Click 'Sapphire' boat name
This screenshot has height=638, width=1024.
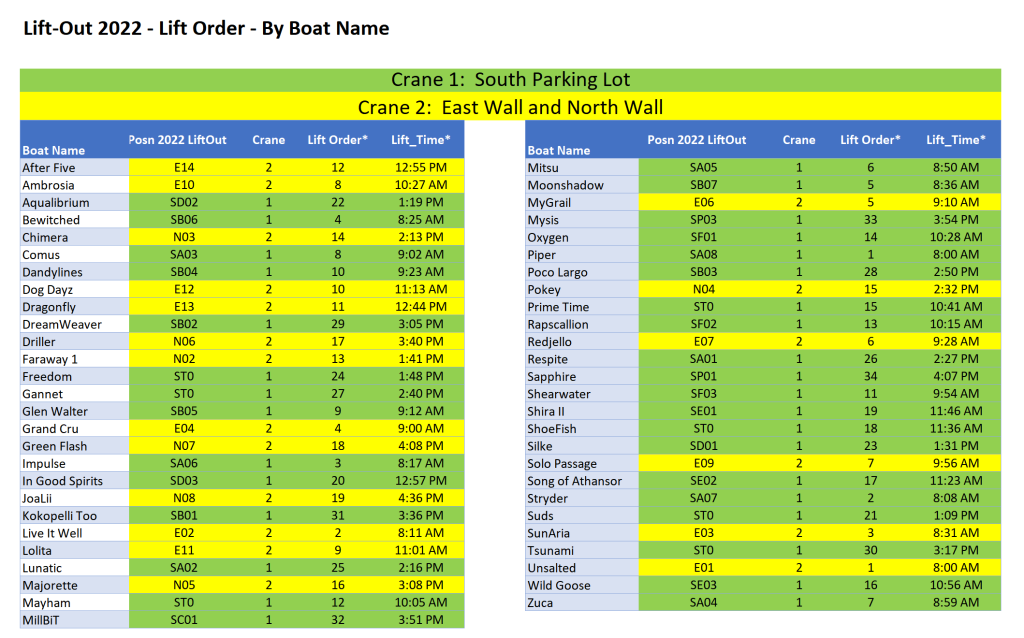click(552, 377)
